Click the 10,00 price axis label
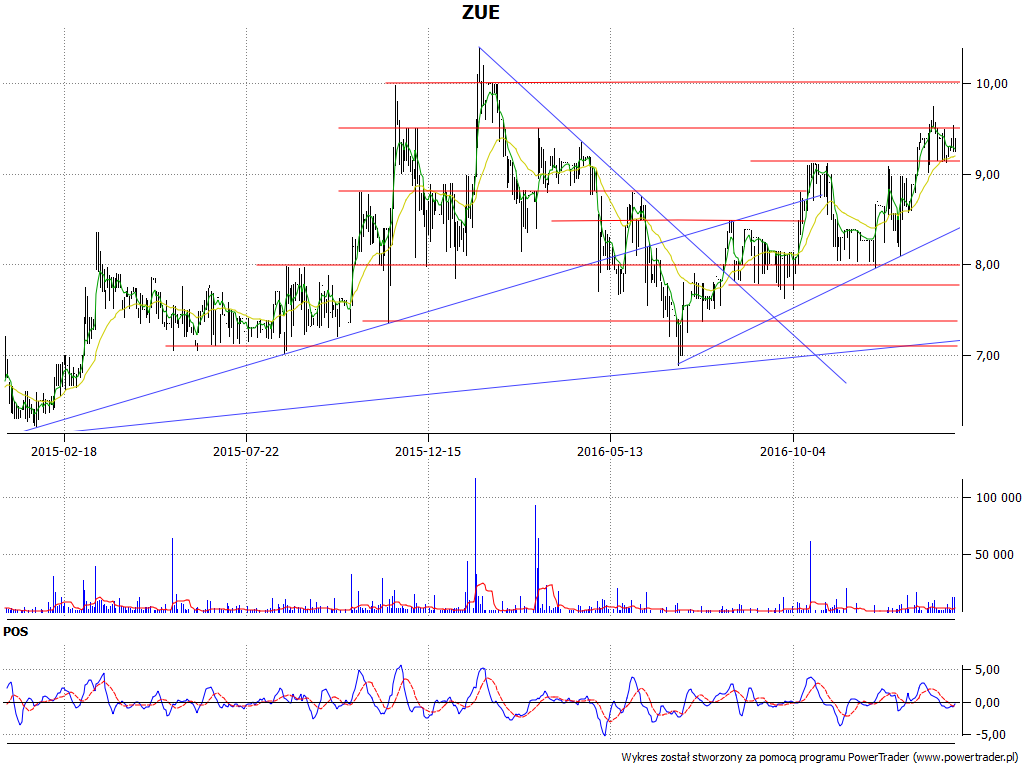1024x768 pixels. tap(991, 84)
